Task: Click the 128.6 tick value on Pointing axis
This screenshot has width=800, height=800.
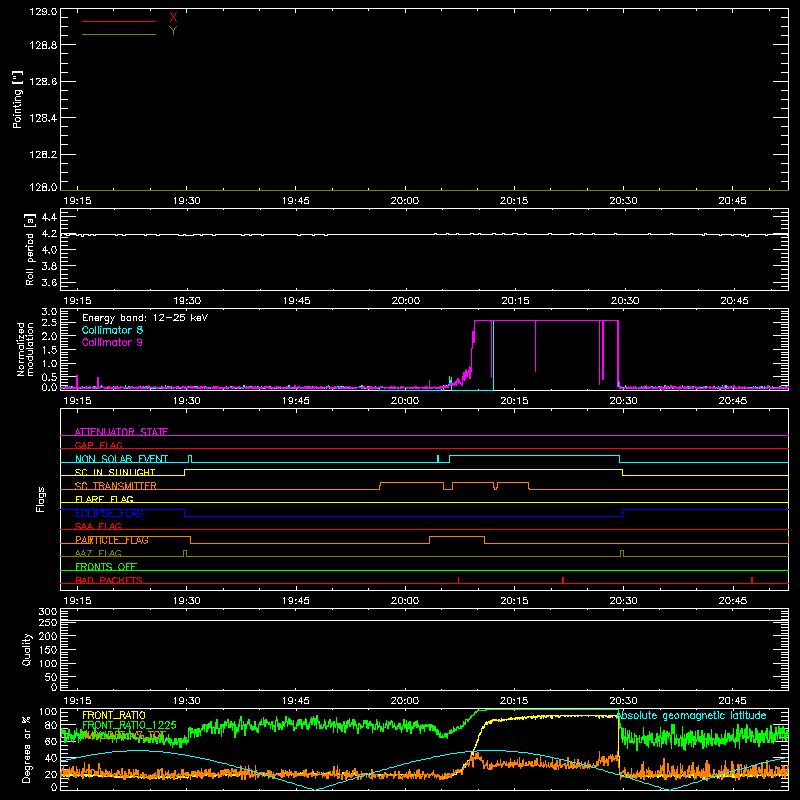Action: tap(43, 82)
